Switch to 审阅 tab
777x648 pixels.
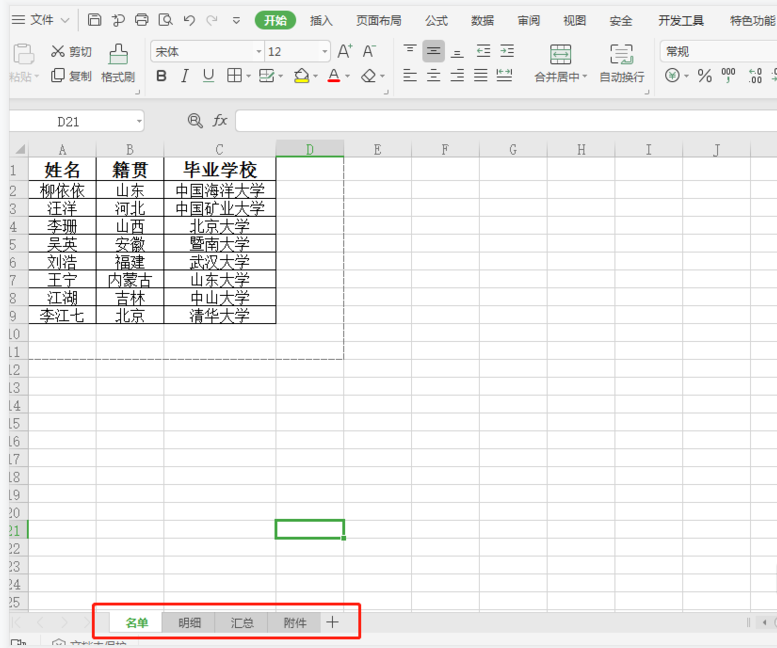[x=528, y=20]
